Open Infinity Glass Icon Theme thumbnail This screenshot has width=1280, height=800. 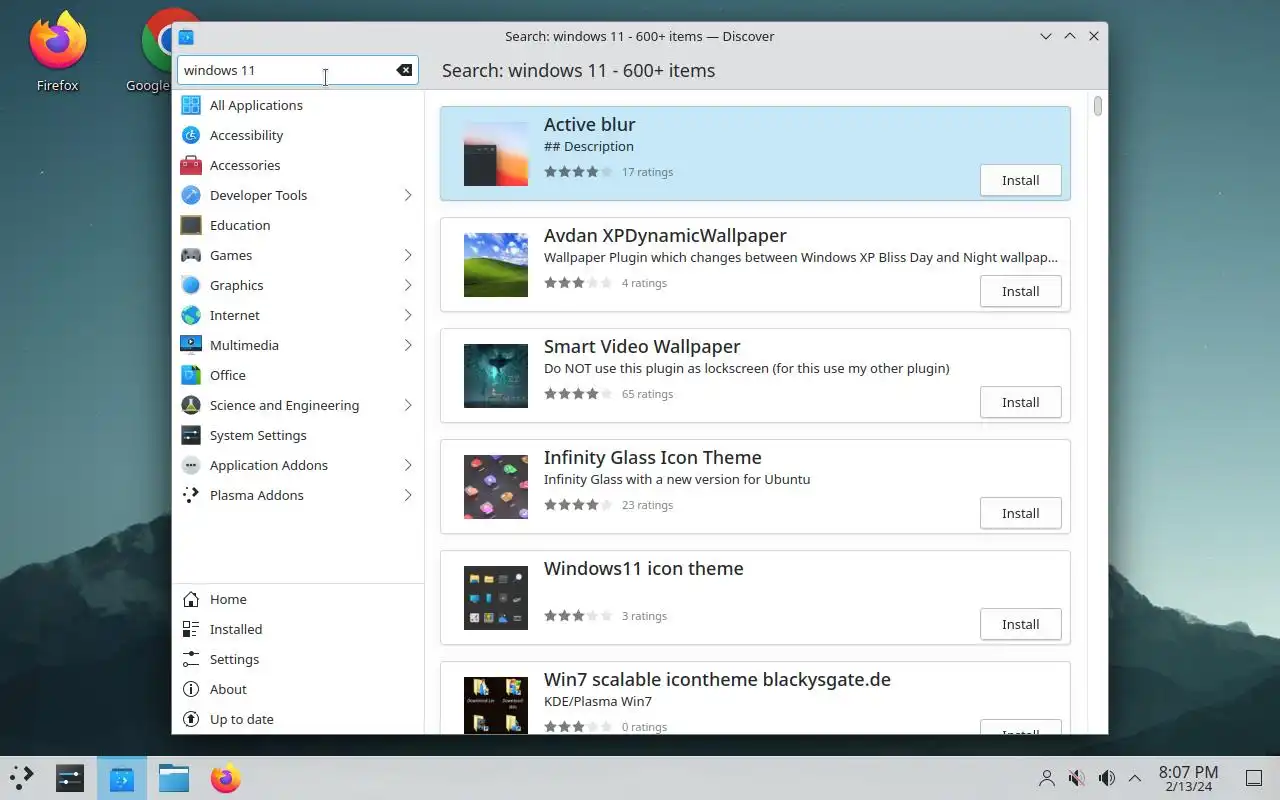[496, 487]
